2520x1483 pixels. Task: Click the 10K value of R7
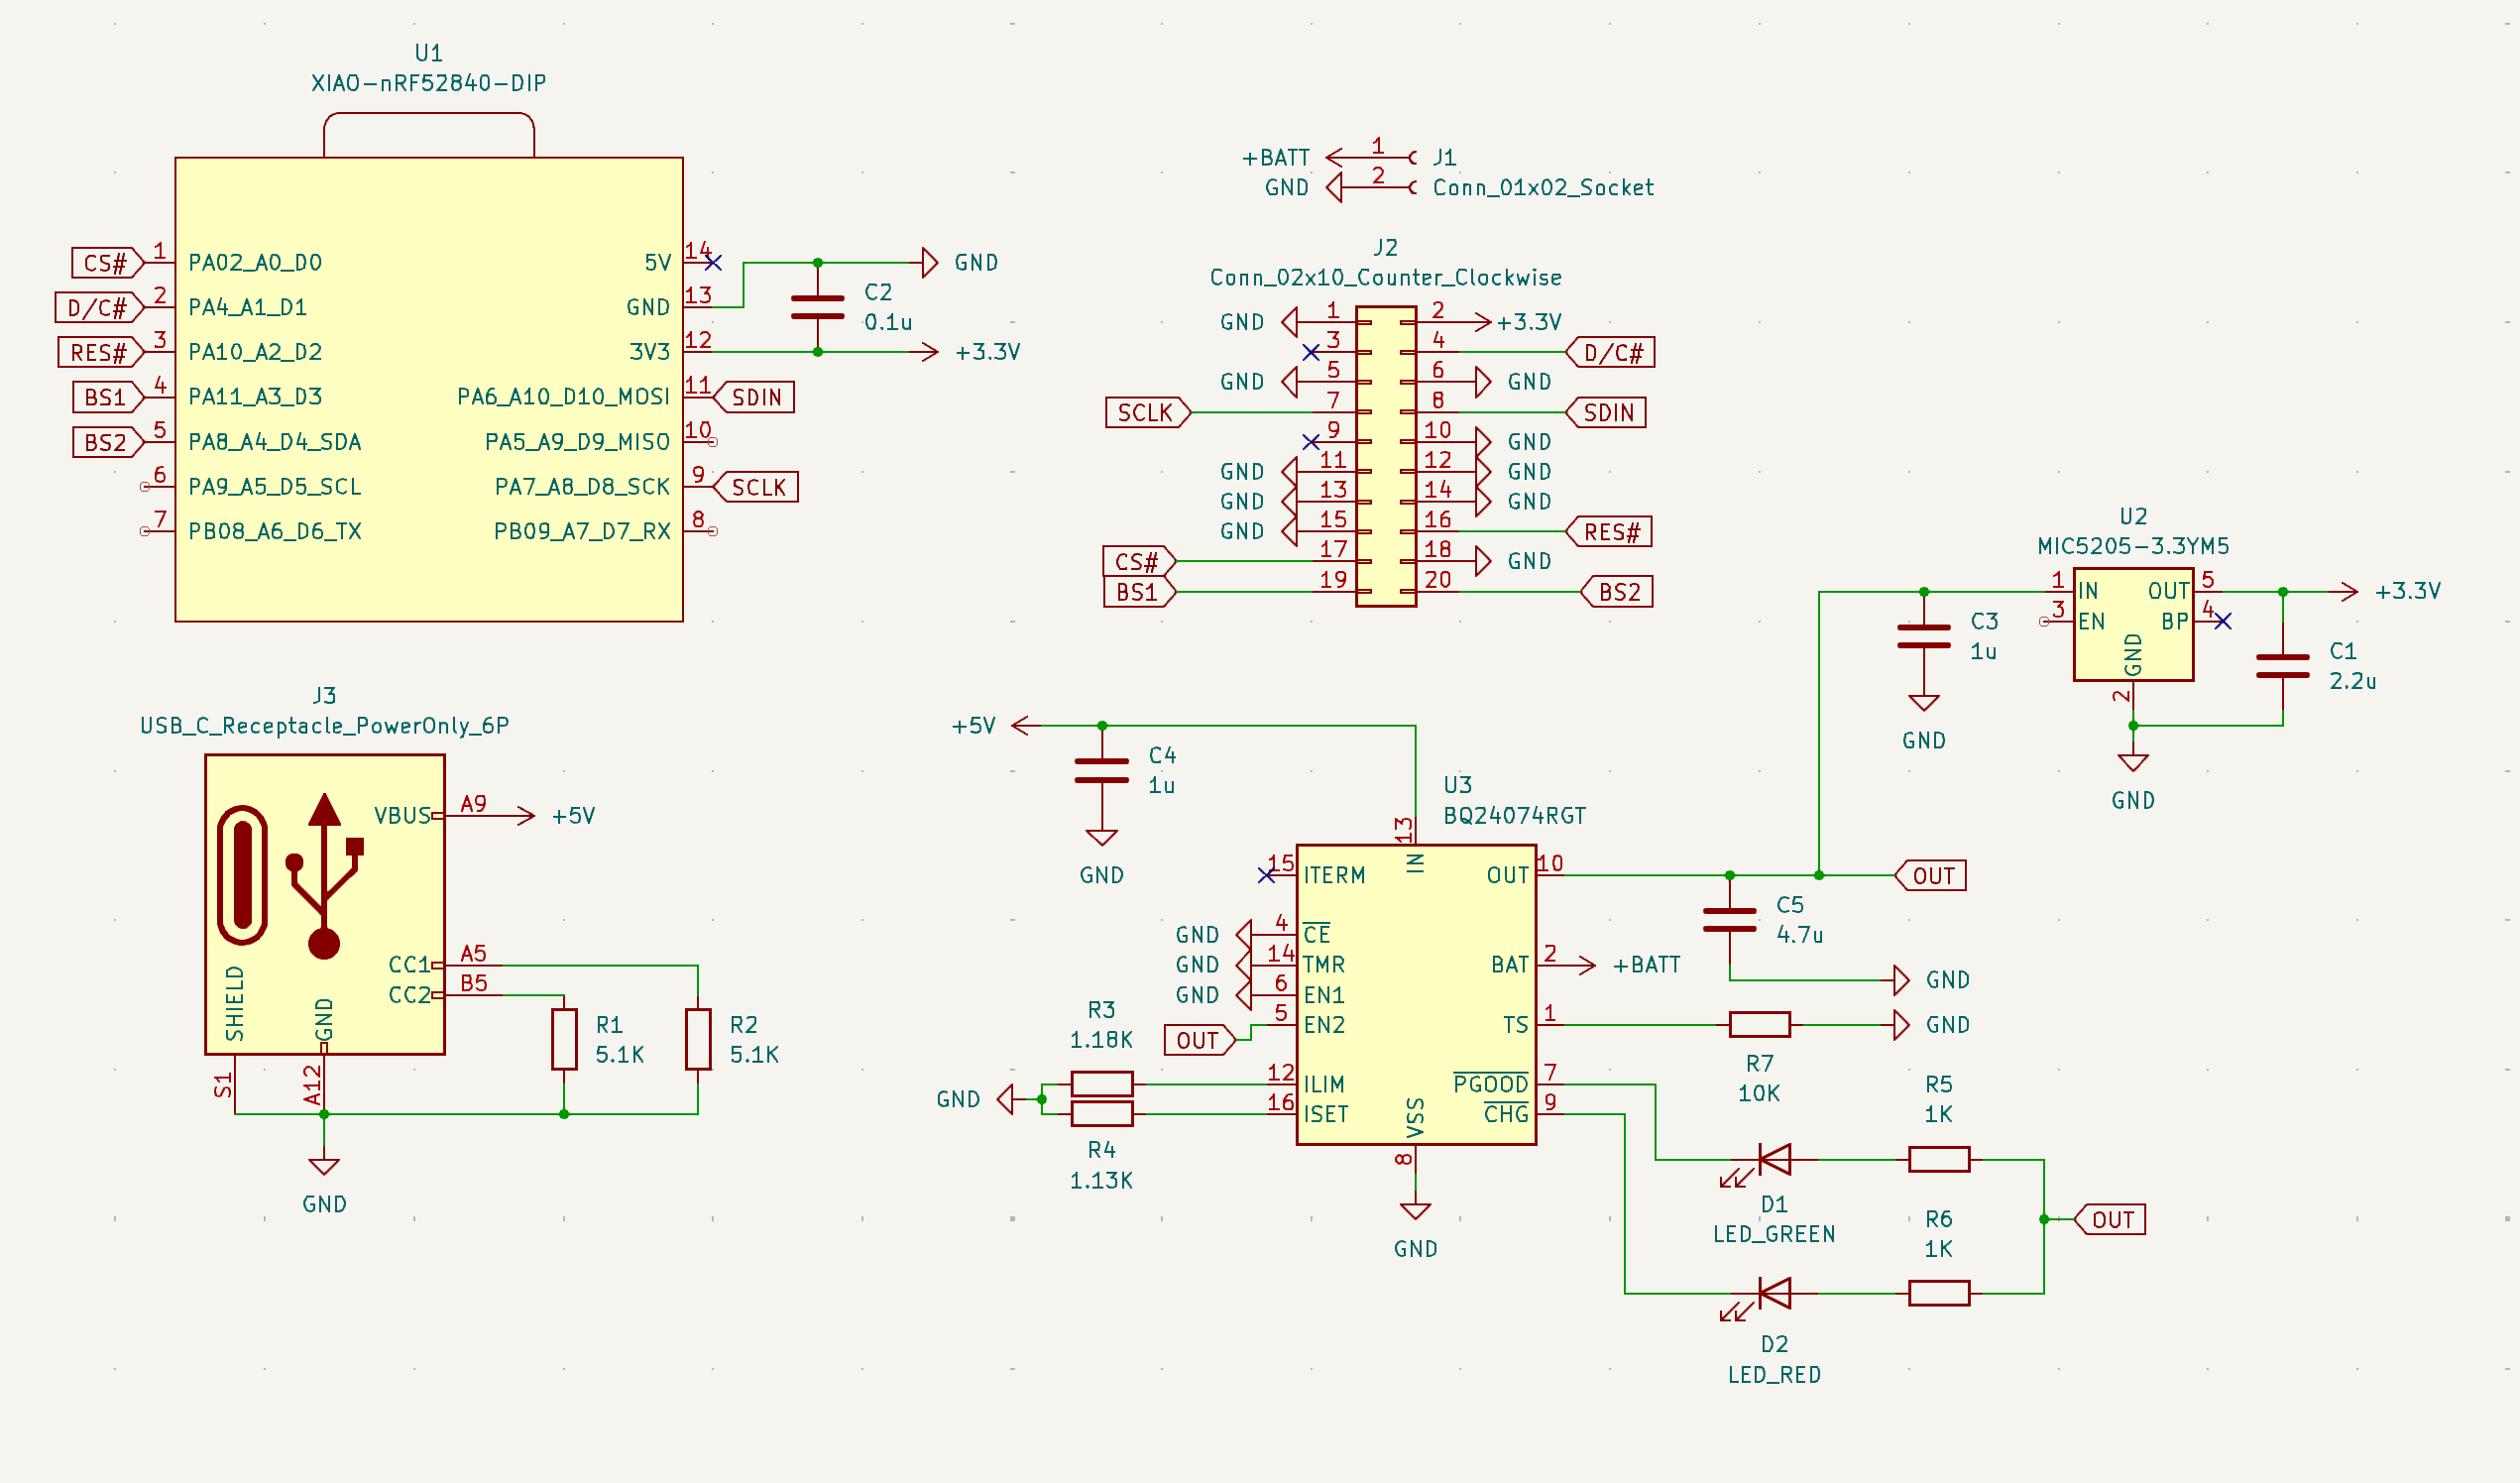click(x=1759, y=1093)
